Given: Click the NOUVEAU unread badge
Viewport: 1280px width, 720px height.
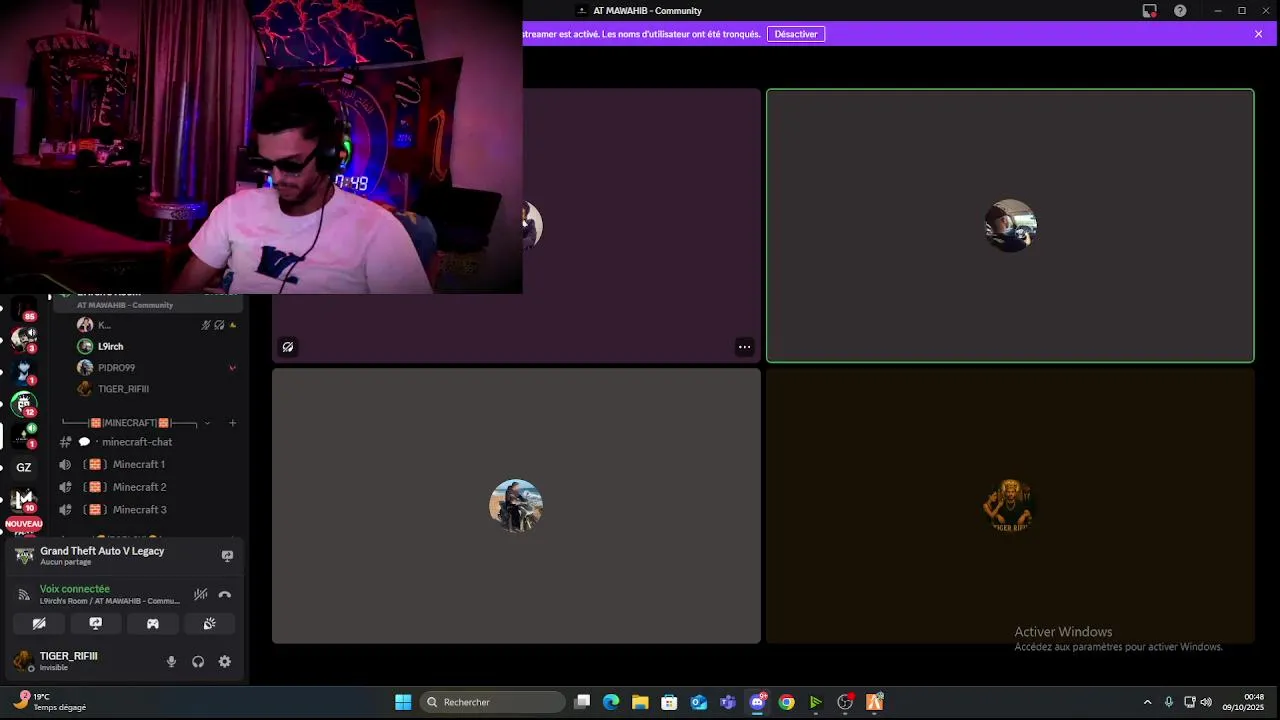Looking at the screenshot, I should pyautogui.click(x=24, y=524).
